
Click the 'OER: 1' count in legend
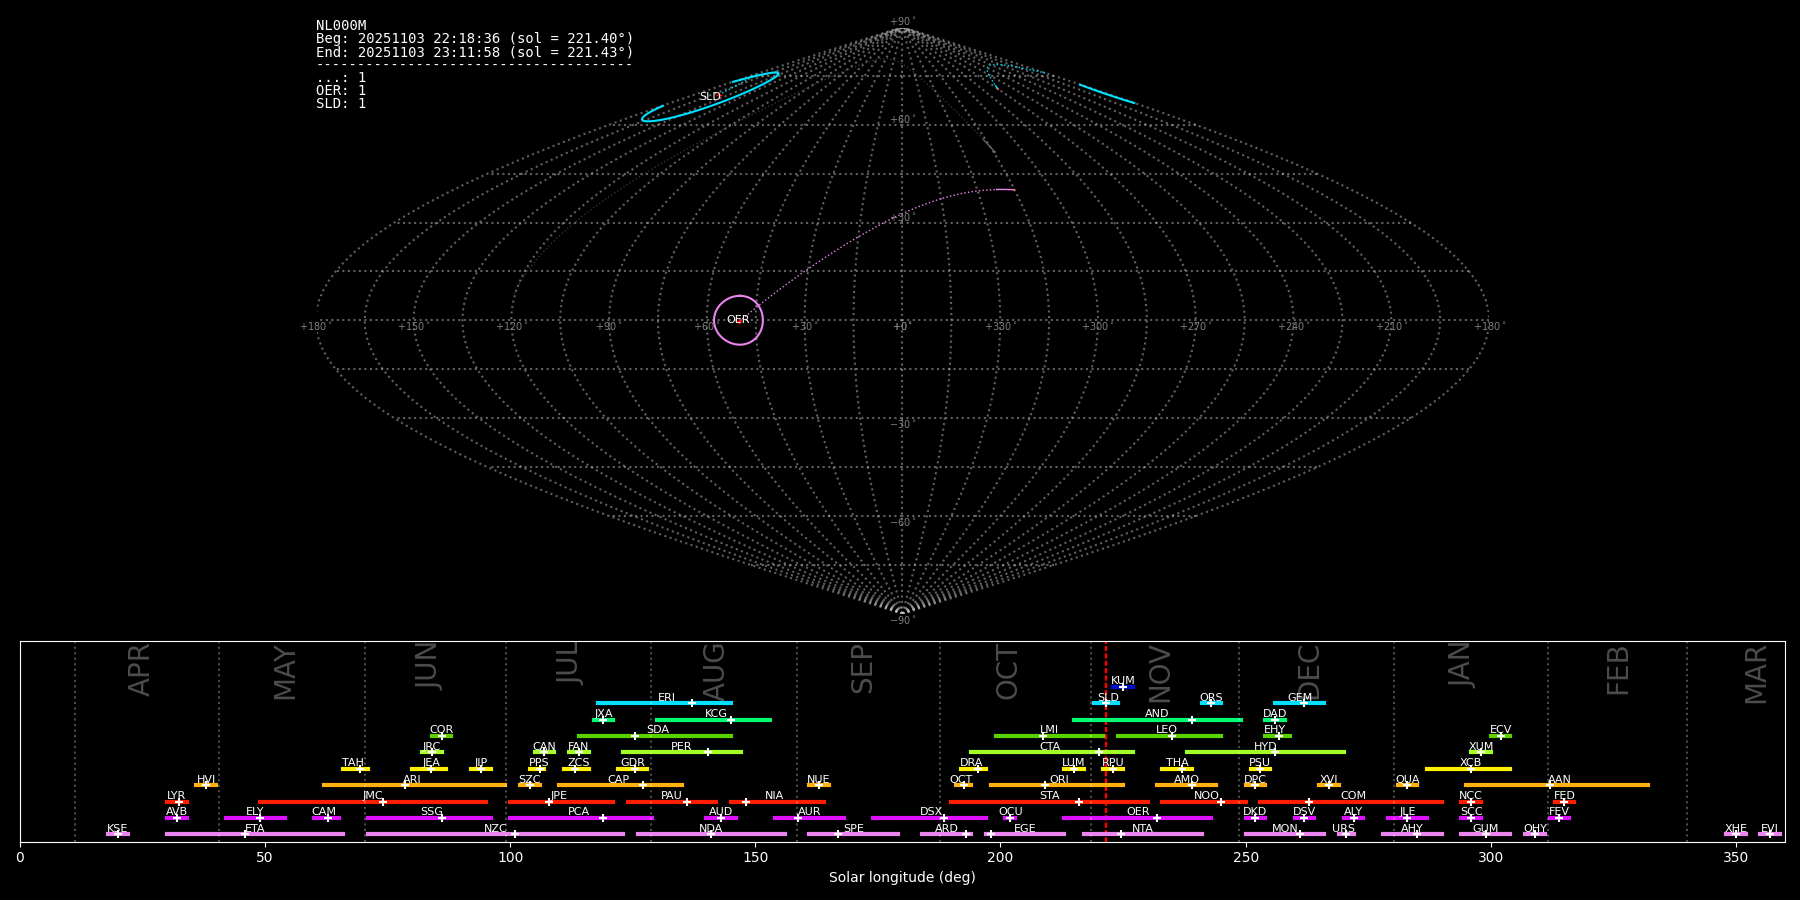pyautogui.click(x=341, y=91)
